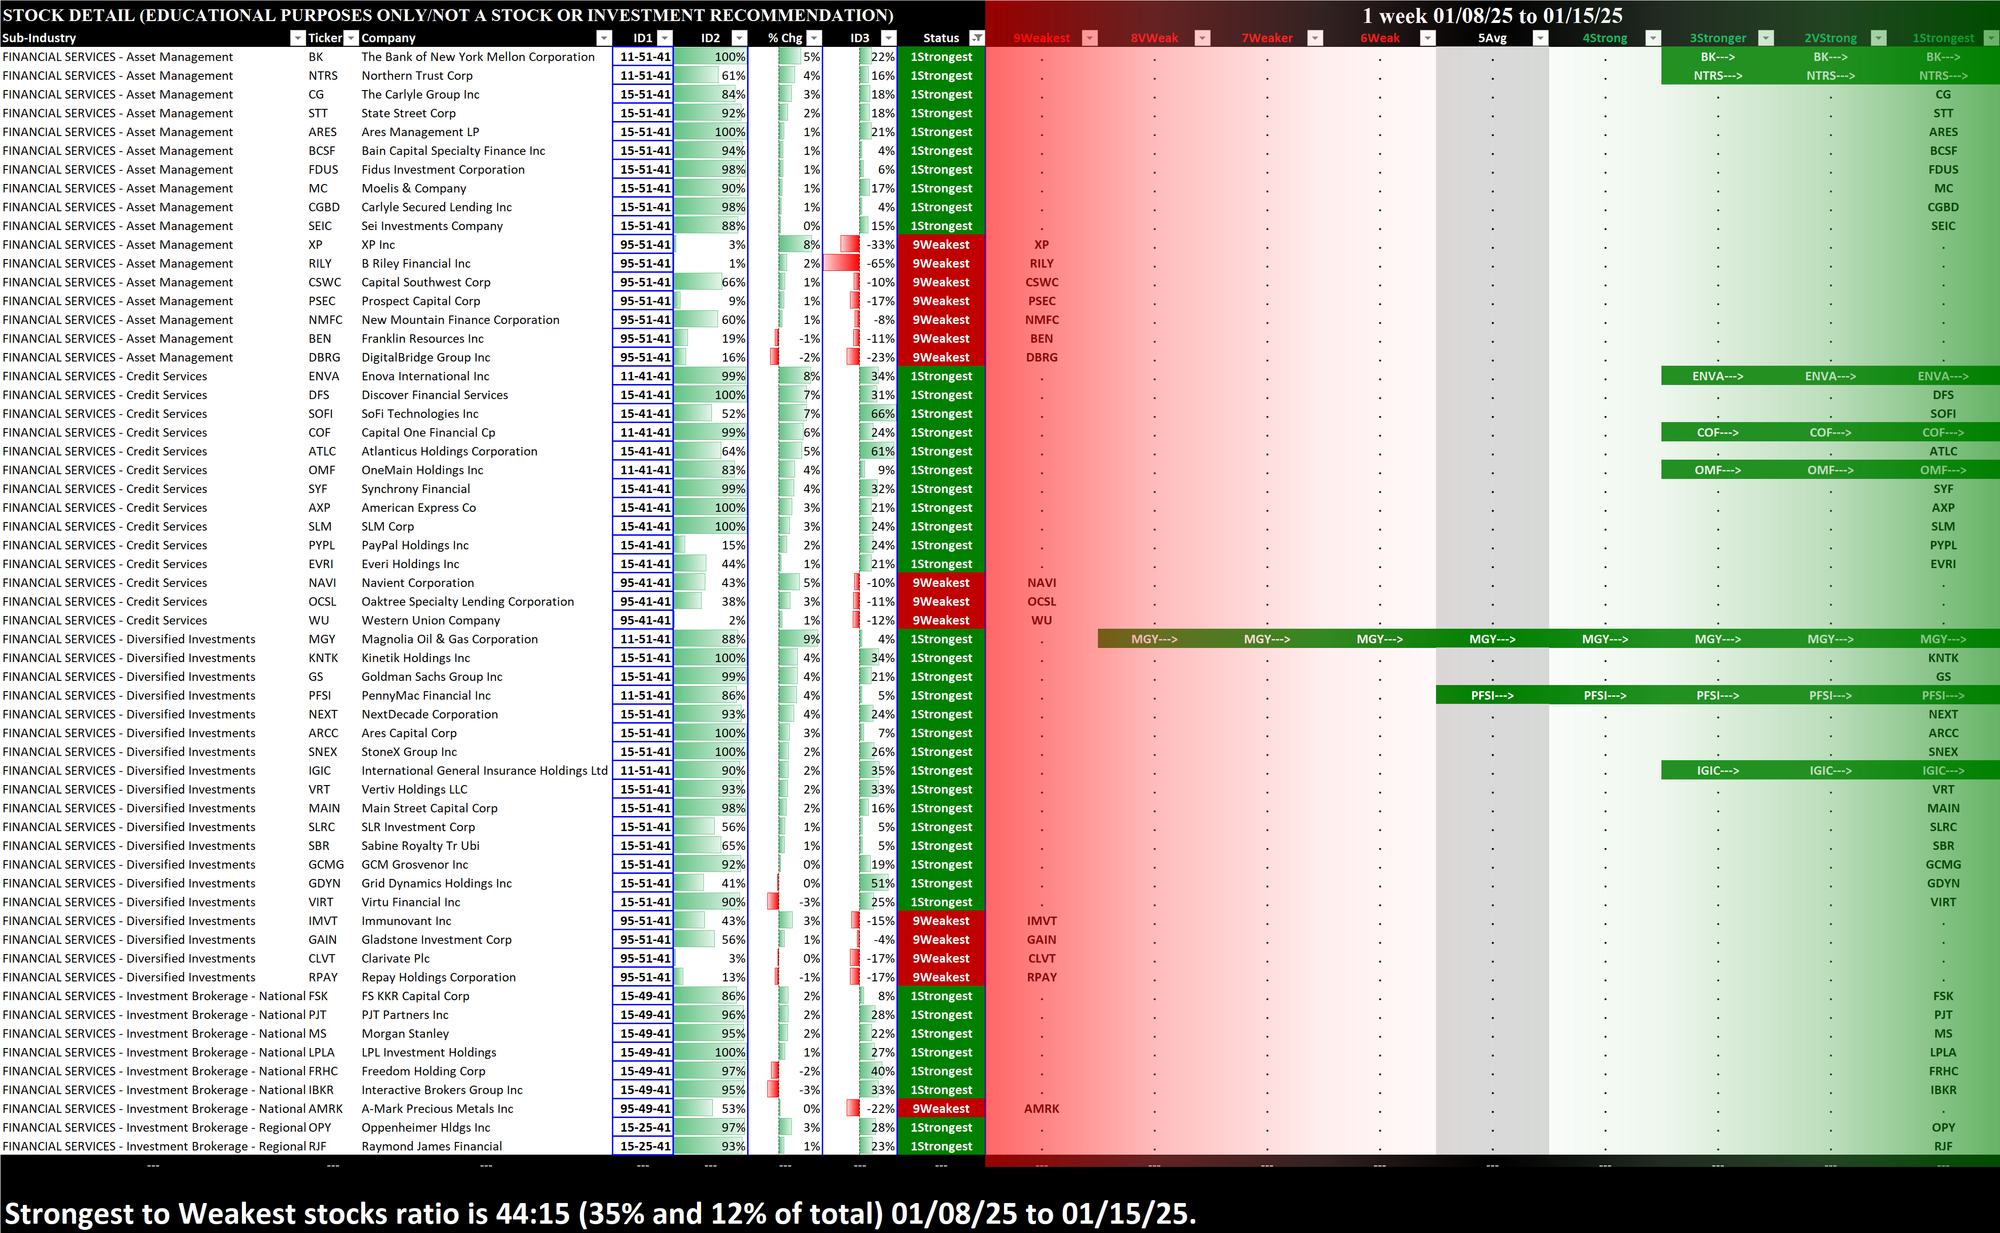Click the 9Weakest status cell for RILY
The height and width of the screenshot is (1233, 2000).
coord(941,264)
